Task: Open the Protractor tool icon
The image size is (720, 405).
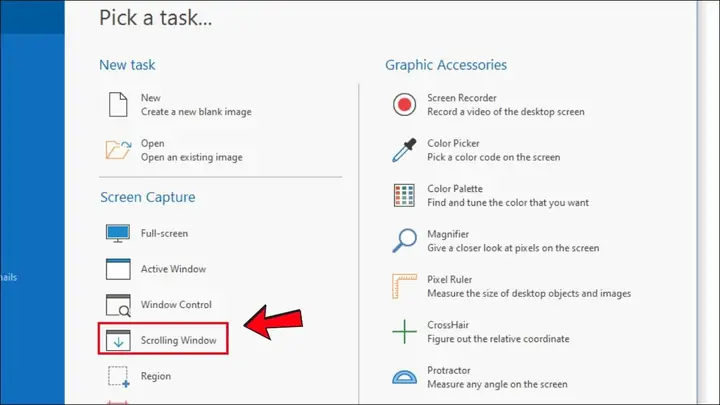Action: (404, 377)
